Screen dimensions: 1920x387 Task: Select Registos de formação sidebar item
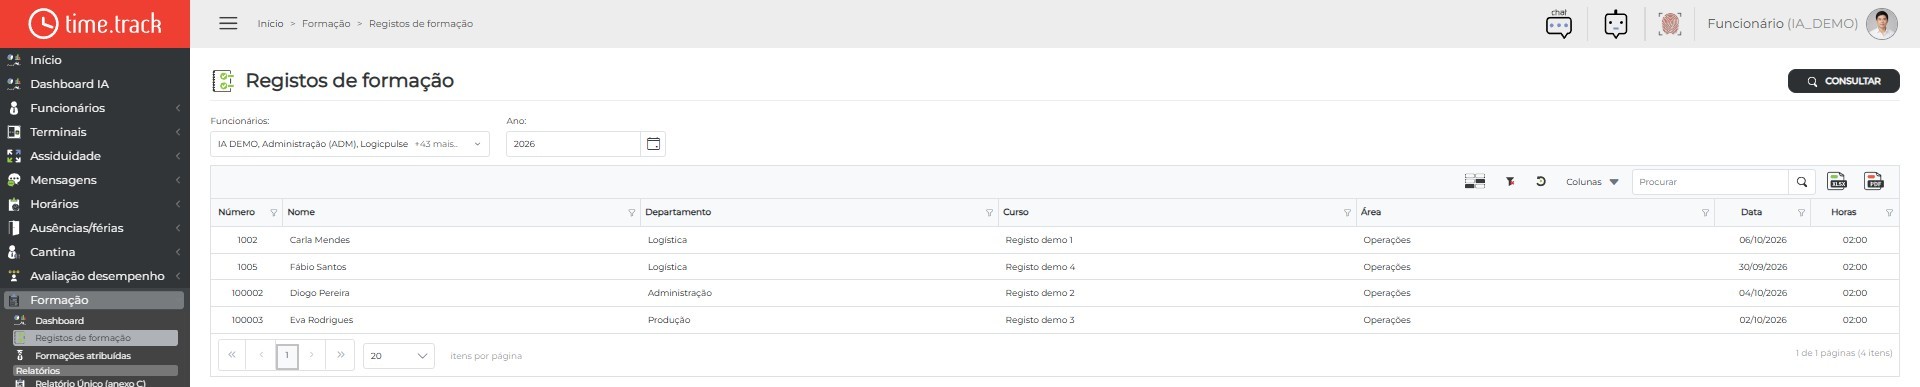[x=95, y=338]
